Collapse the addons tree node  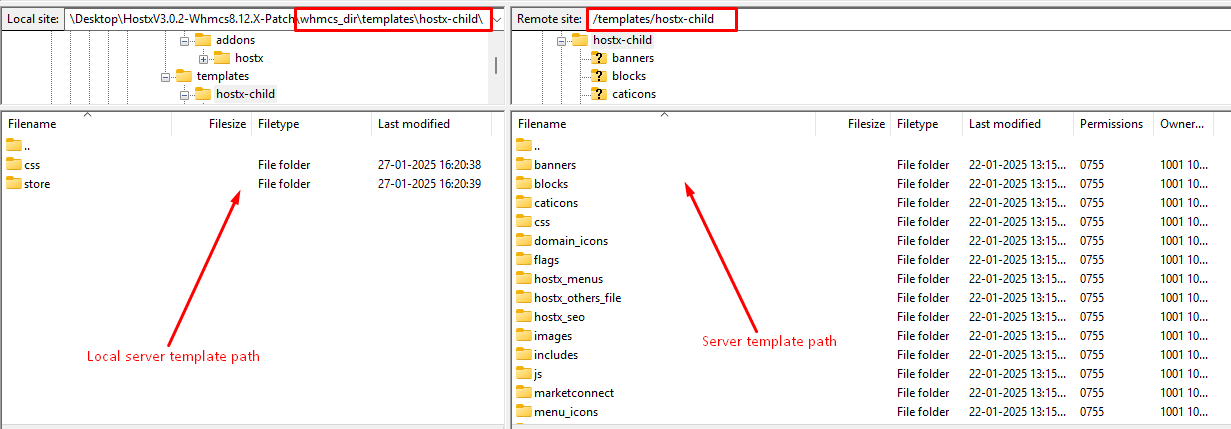(x=185, y=40)
